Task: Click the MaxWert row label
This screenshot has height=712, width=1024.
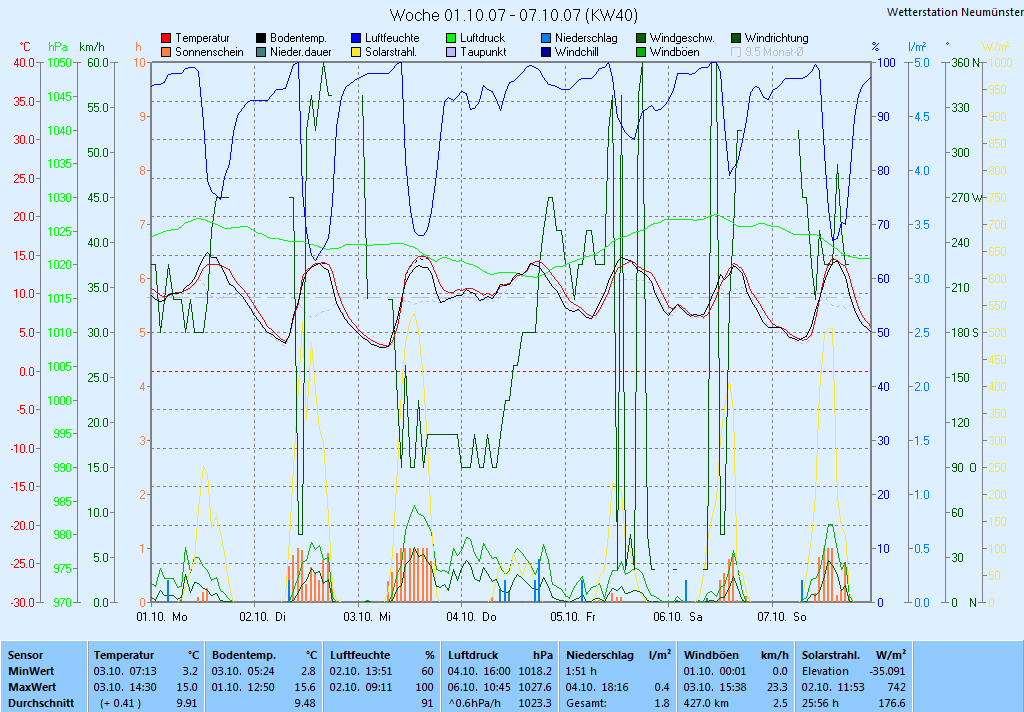Action: pyautogui.click(x=33, y=687)
